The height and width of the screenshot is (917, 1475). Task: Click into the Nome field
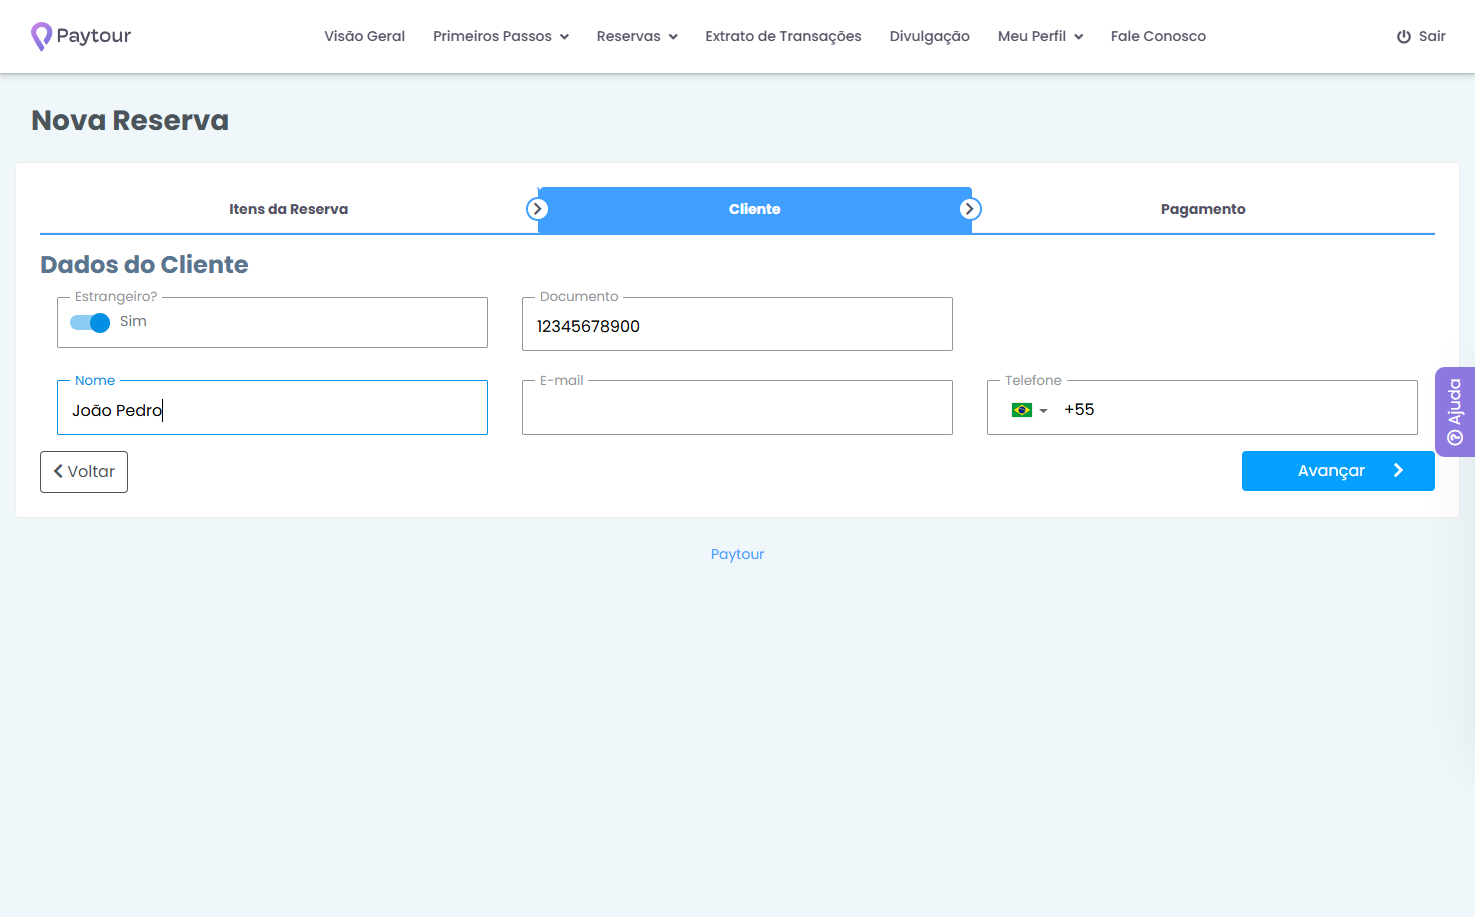point(272,408)
